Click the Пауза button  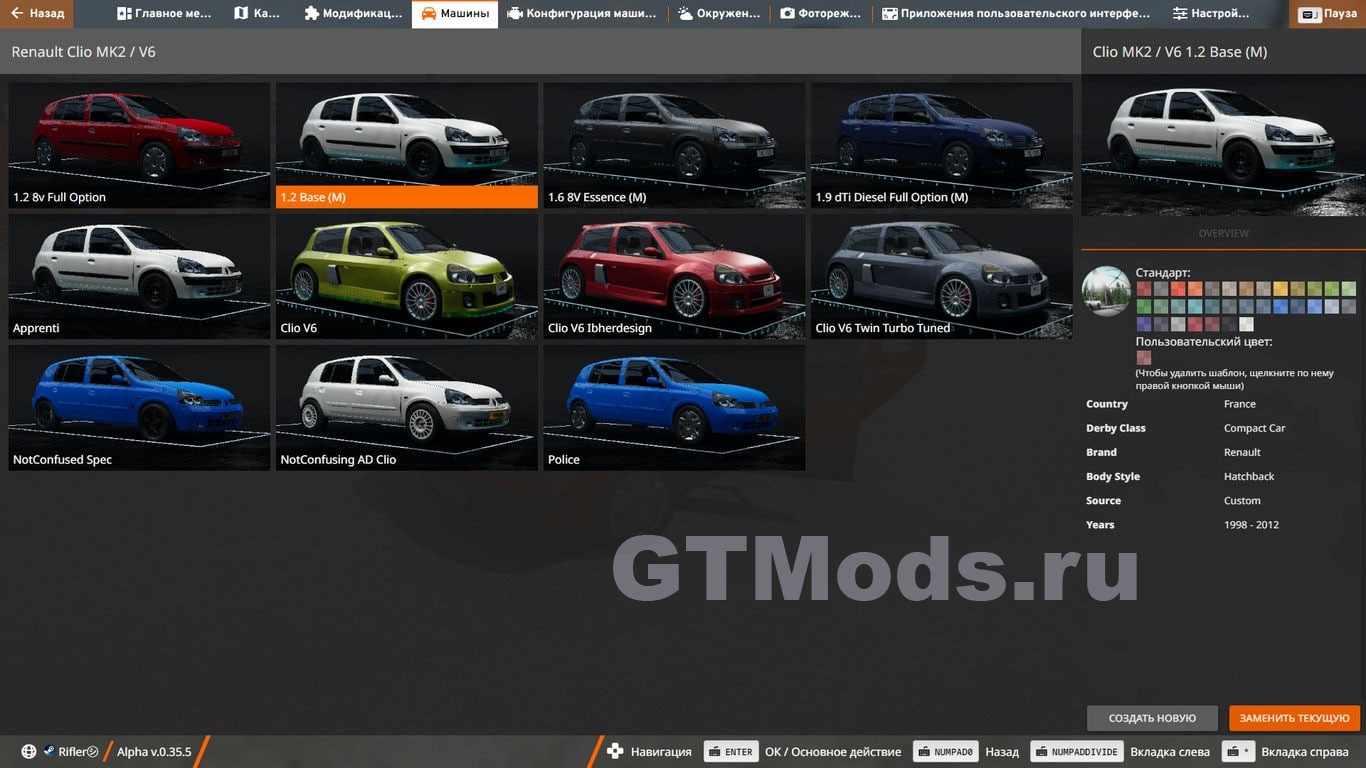(1329, 14)
